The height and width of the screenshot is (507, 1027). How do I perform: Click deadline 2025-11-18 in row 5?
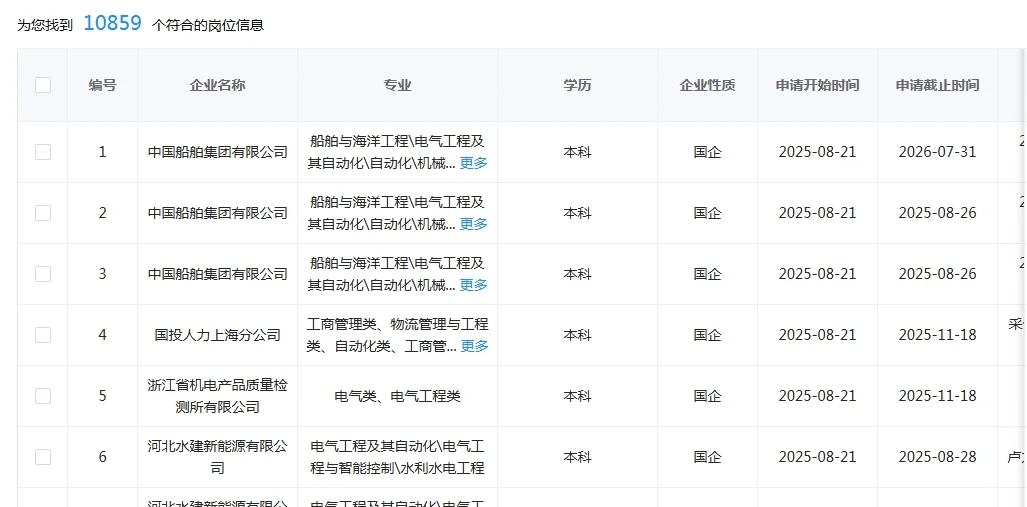[x=937, y=396]
